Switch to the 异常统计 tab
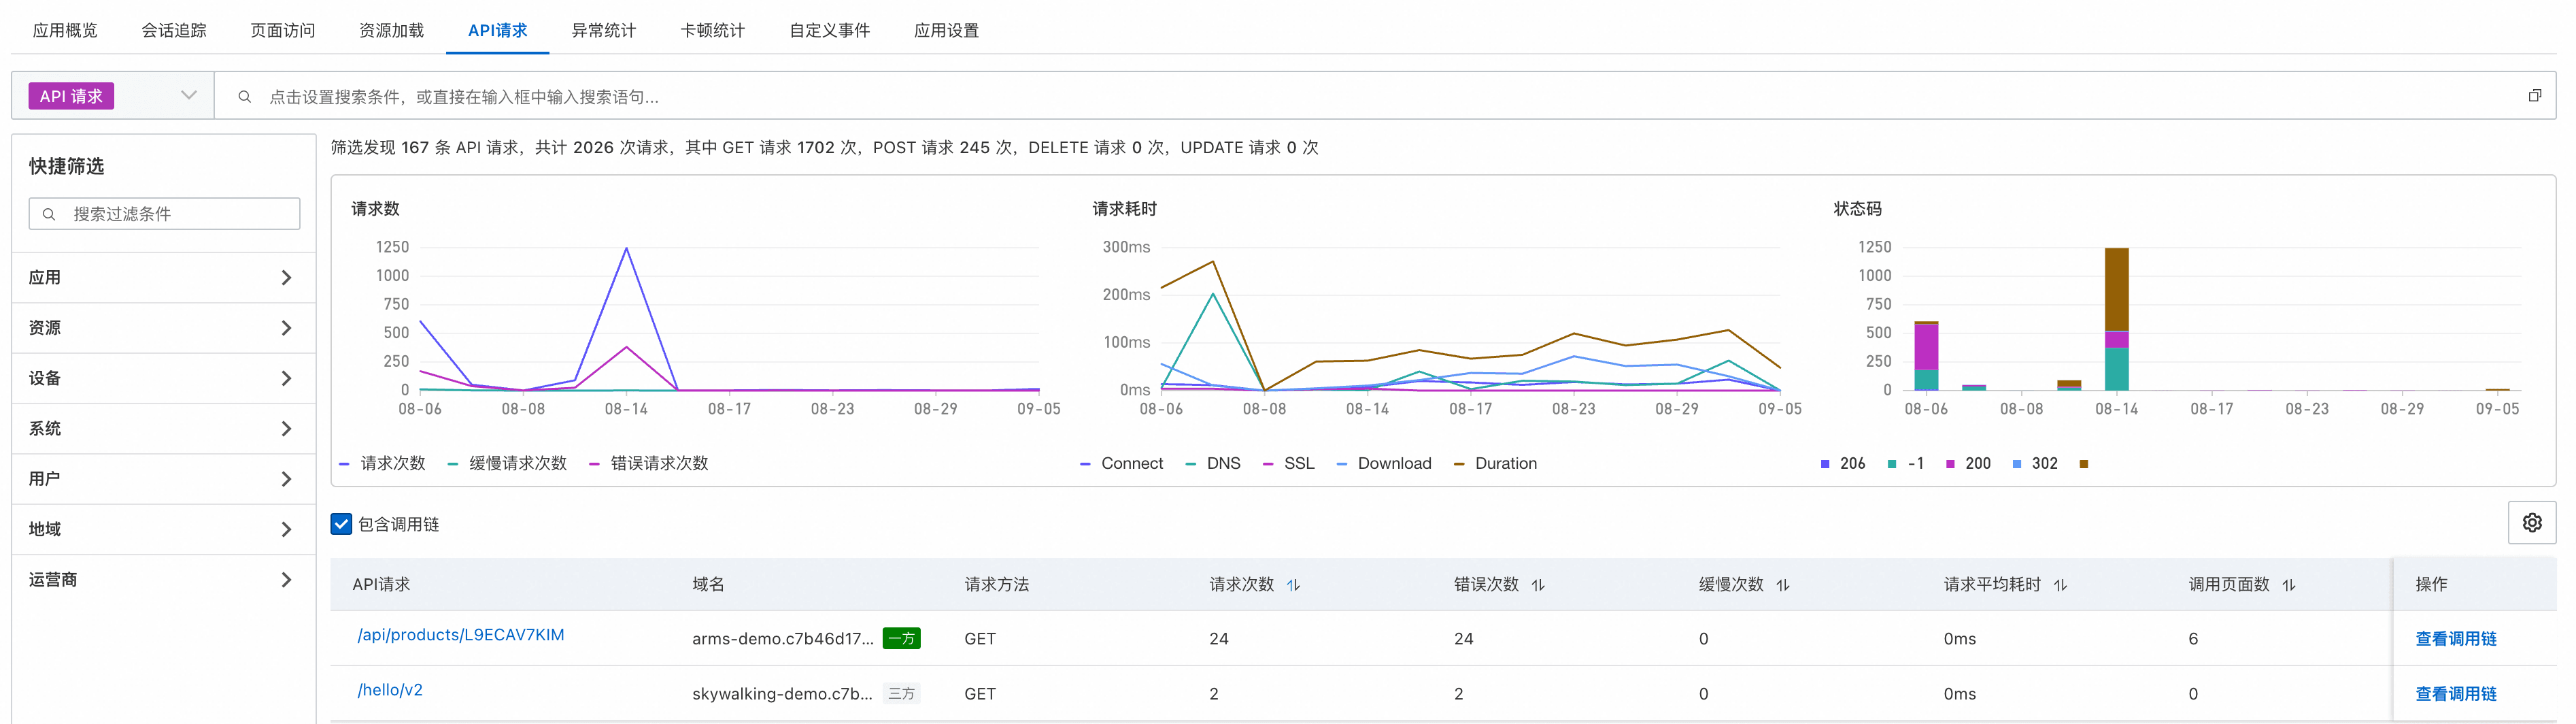 pos(603,30)
